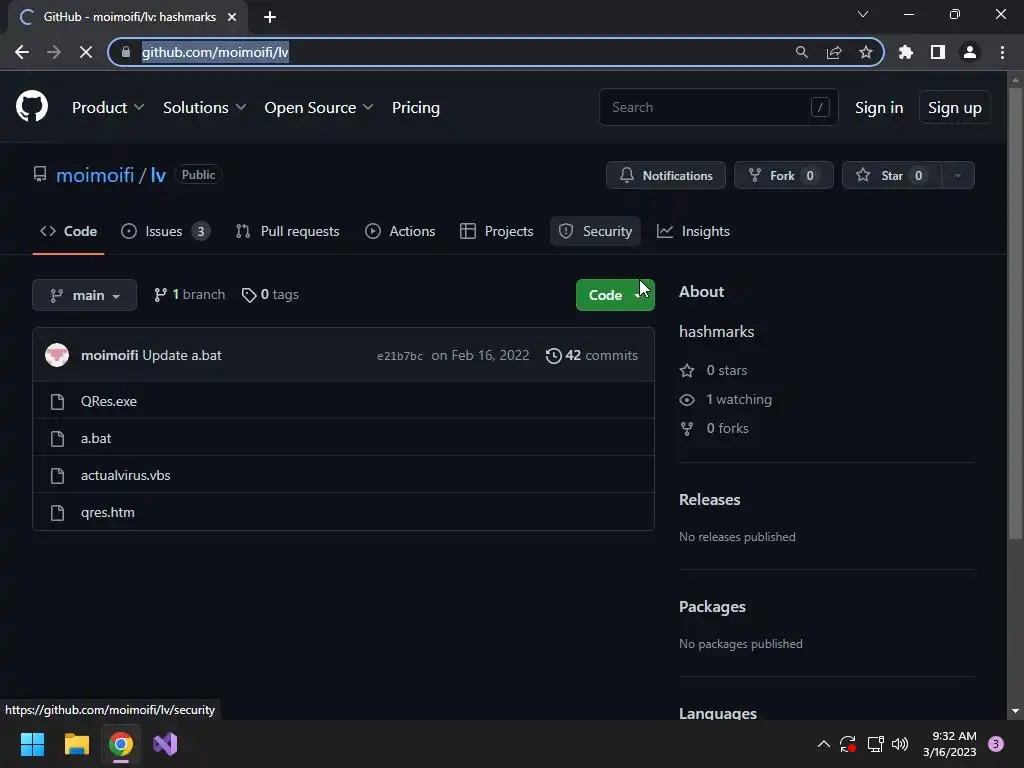View the 1 watching link

[726, 400]
